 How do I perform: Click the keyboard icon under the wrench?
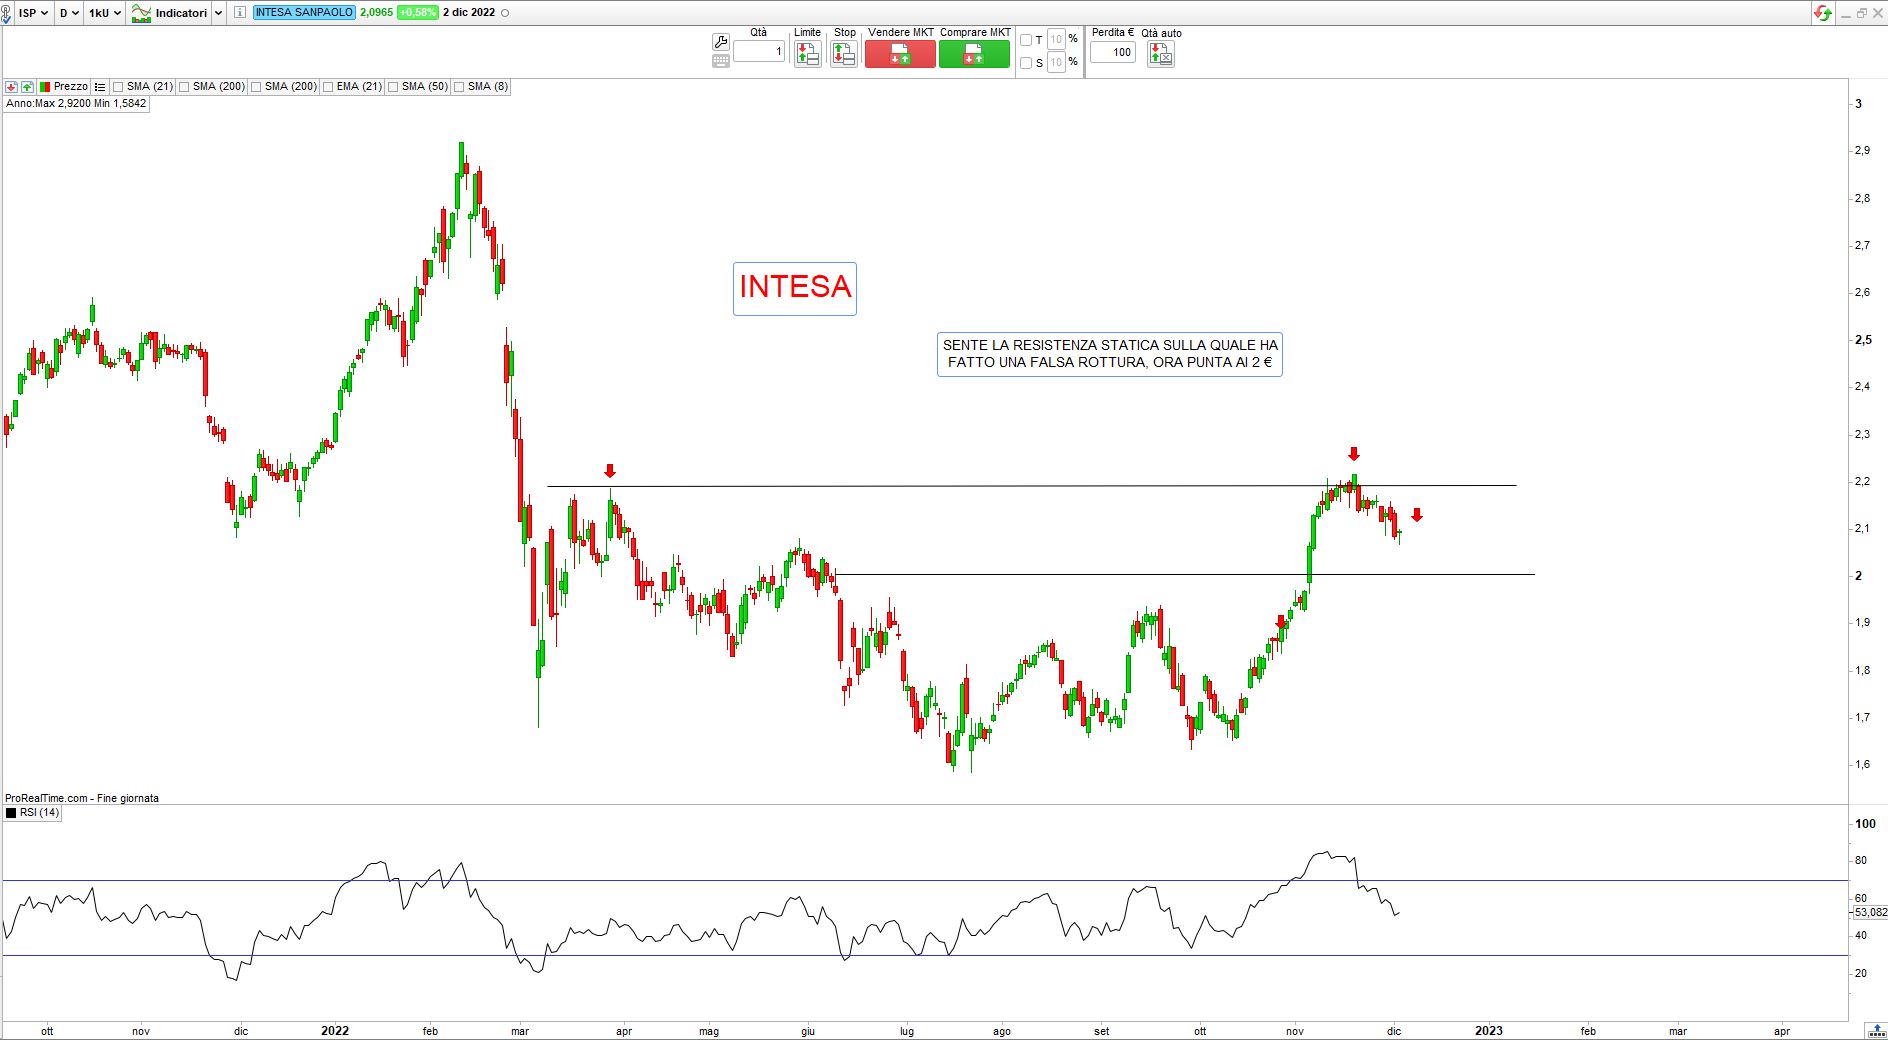pos(720,61)
